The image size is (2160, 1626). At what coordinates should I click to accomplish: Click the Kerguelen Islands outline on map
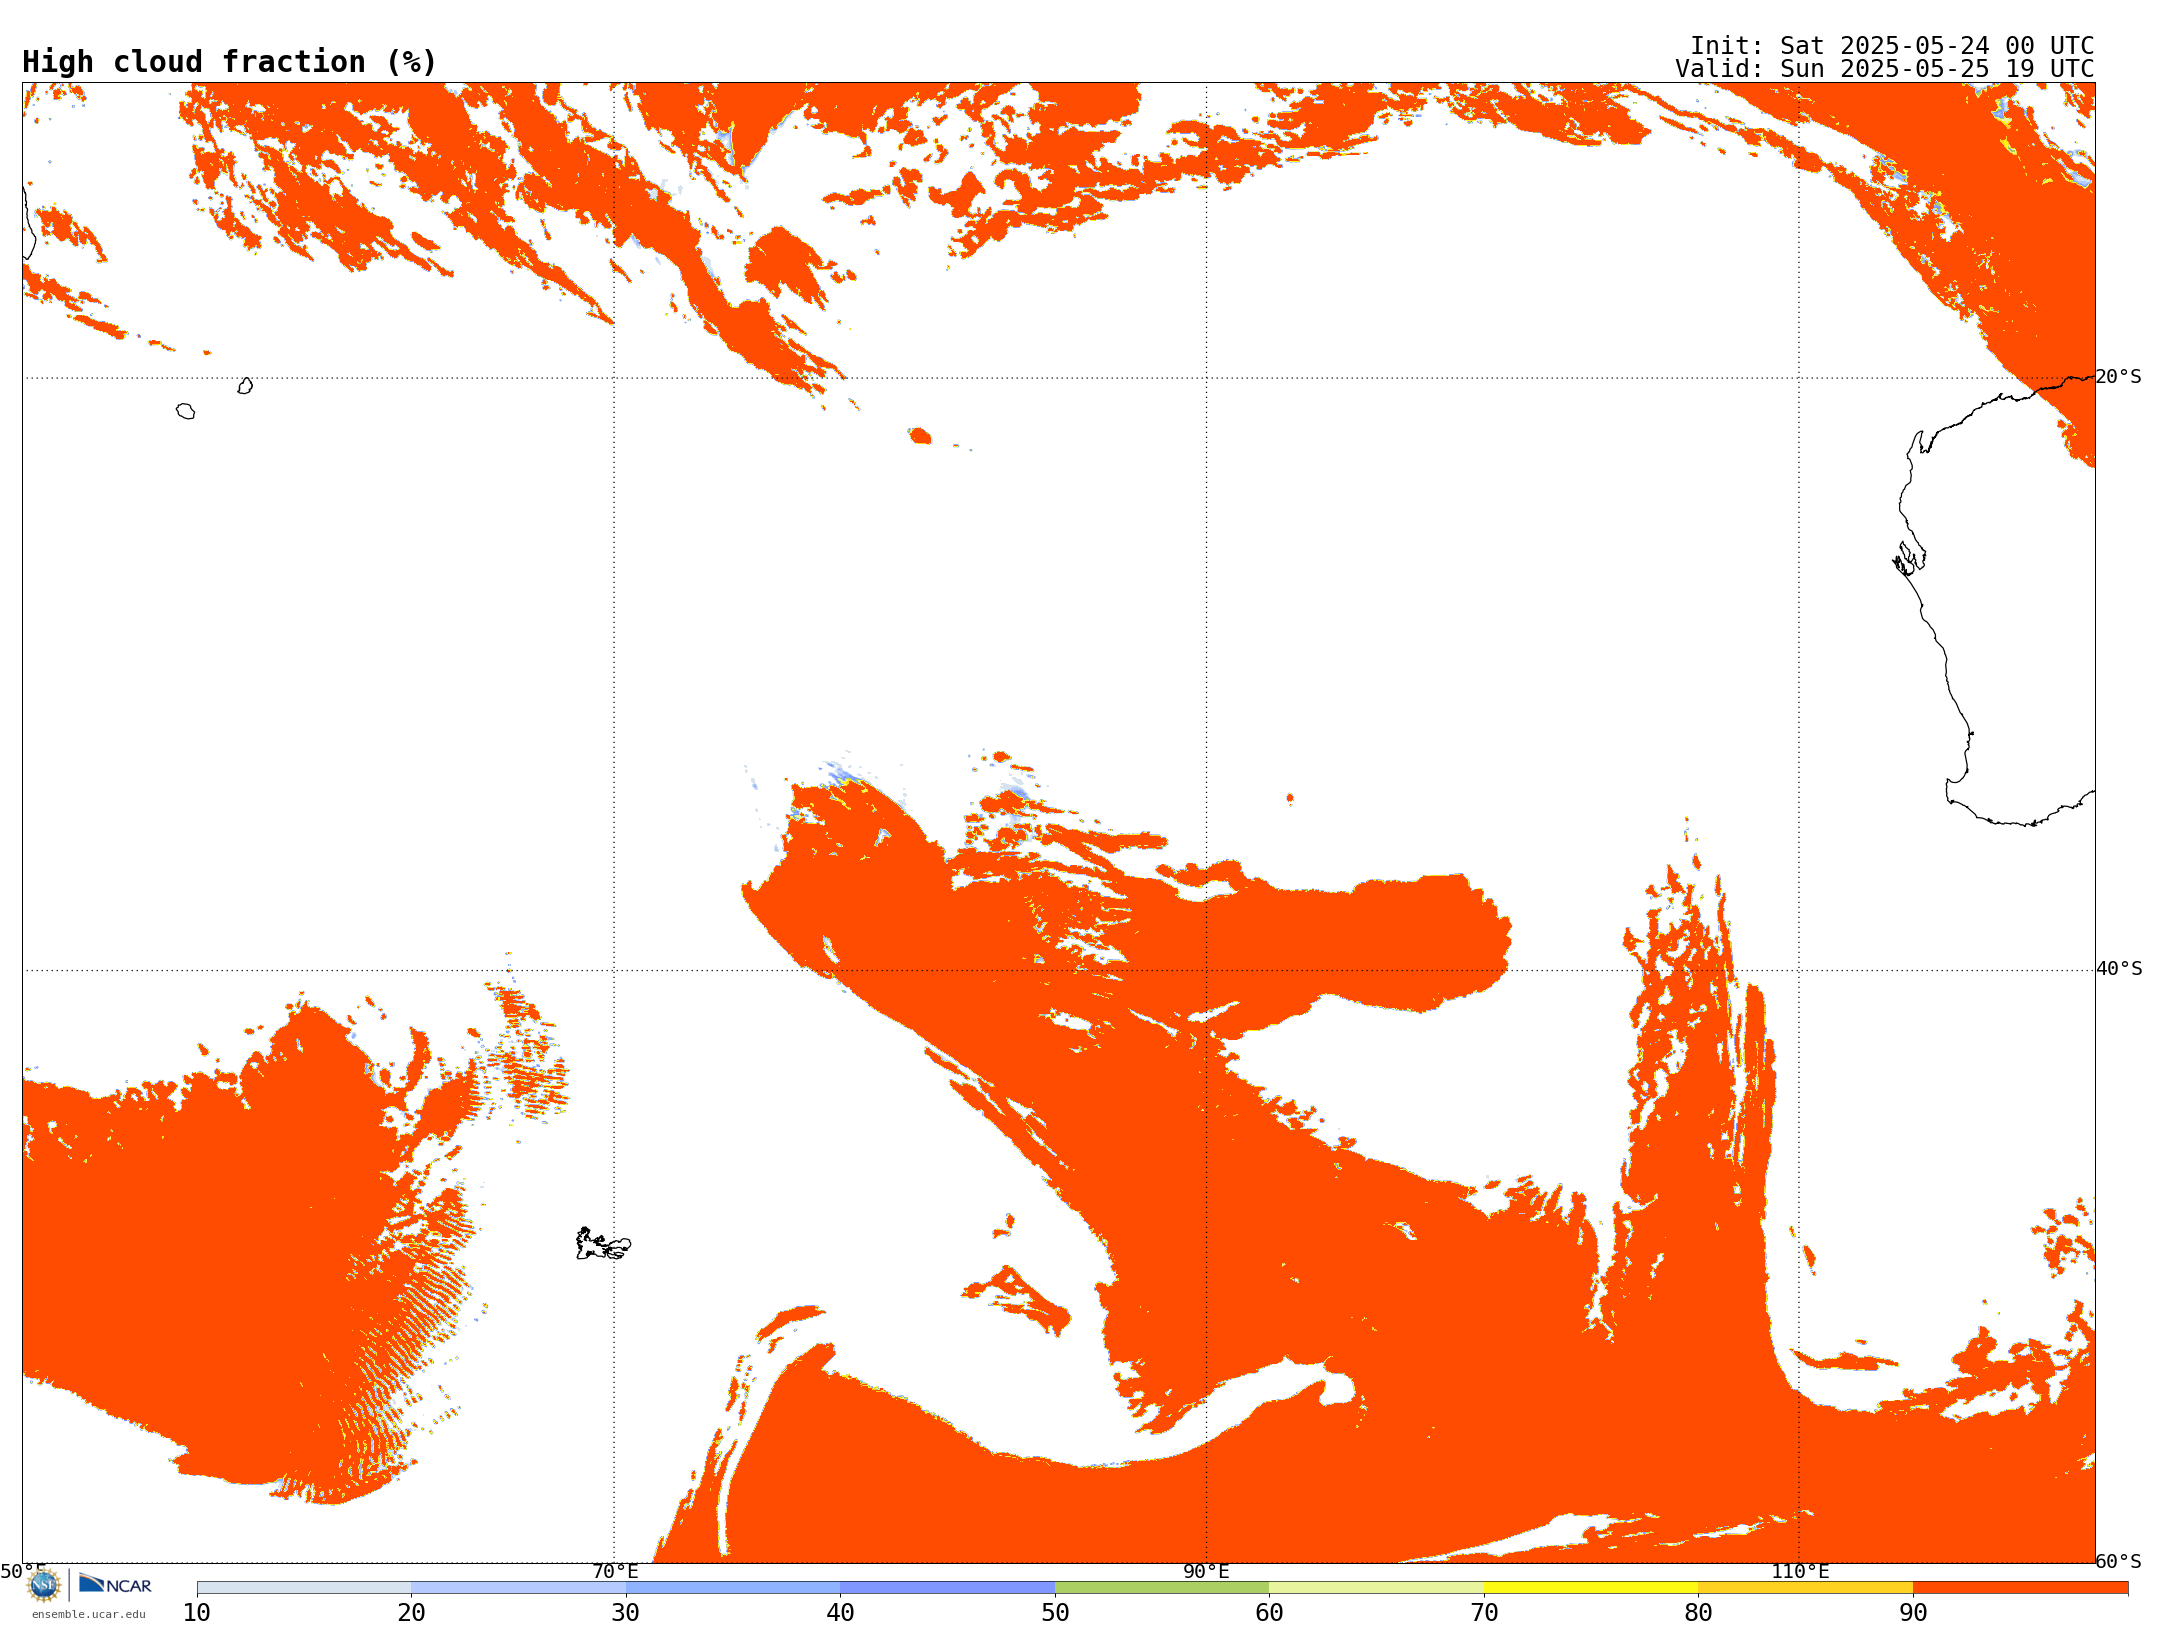603,1244
